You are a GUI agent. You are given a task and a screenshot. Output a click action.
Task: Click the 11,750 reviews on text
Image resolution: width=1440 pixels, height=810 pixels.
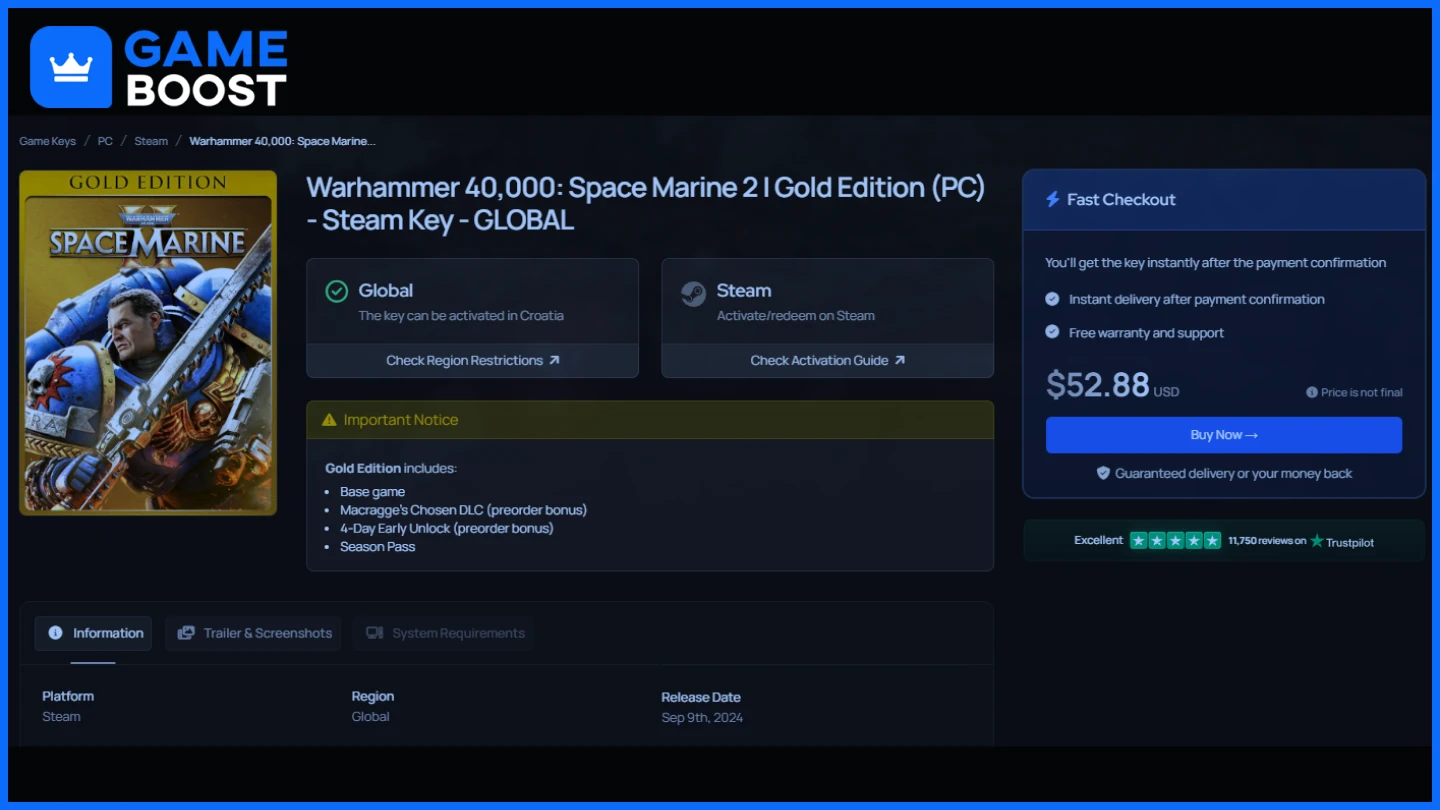tap(1267, 541)
